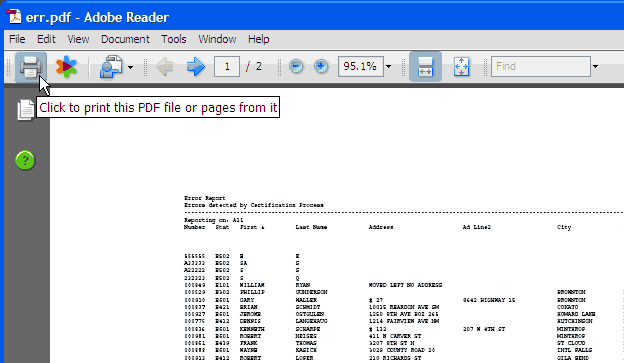Expand the Start Meeting dropdown arrow
The image size is (624, 363).
[x=130, y=67]
